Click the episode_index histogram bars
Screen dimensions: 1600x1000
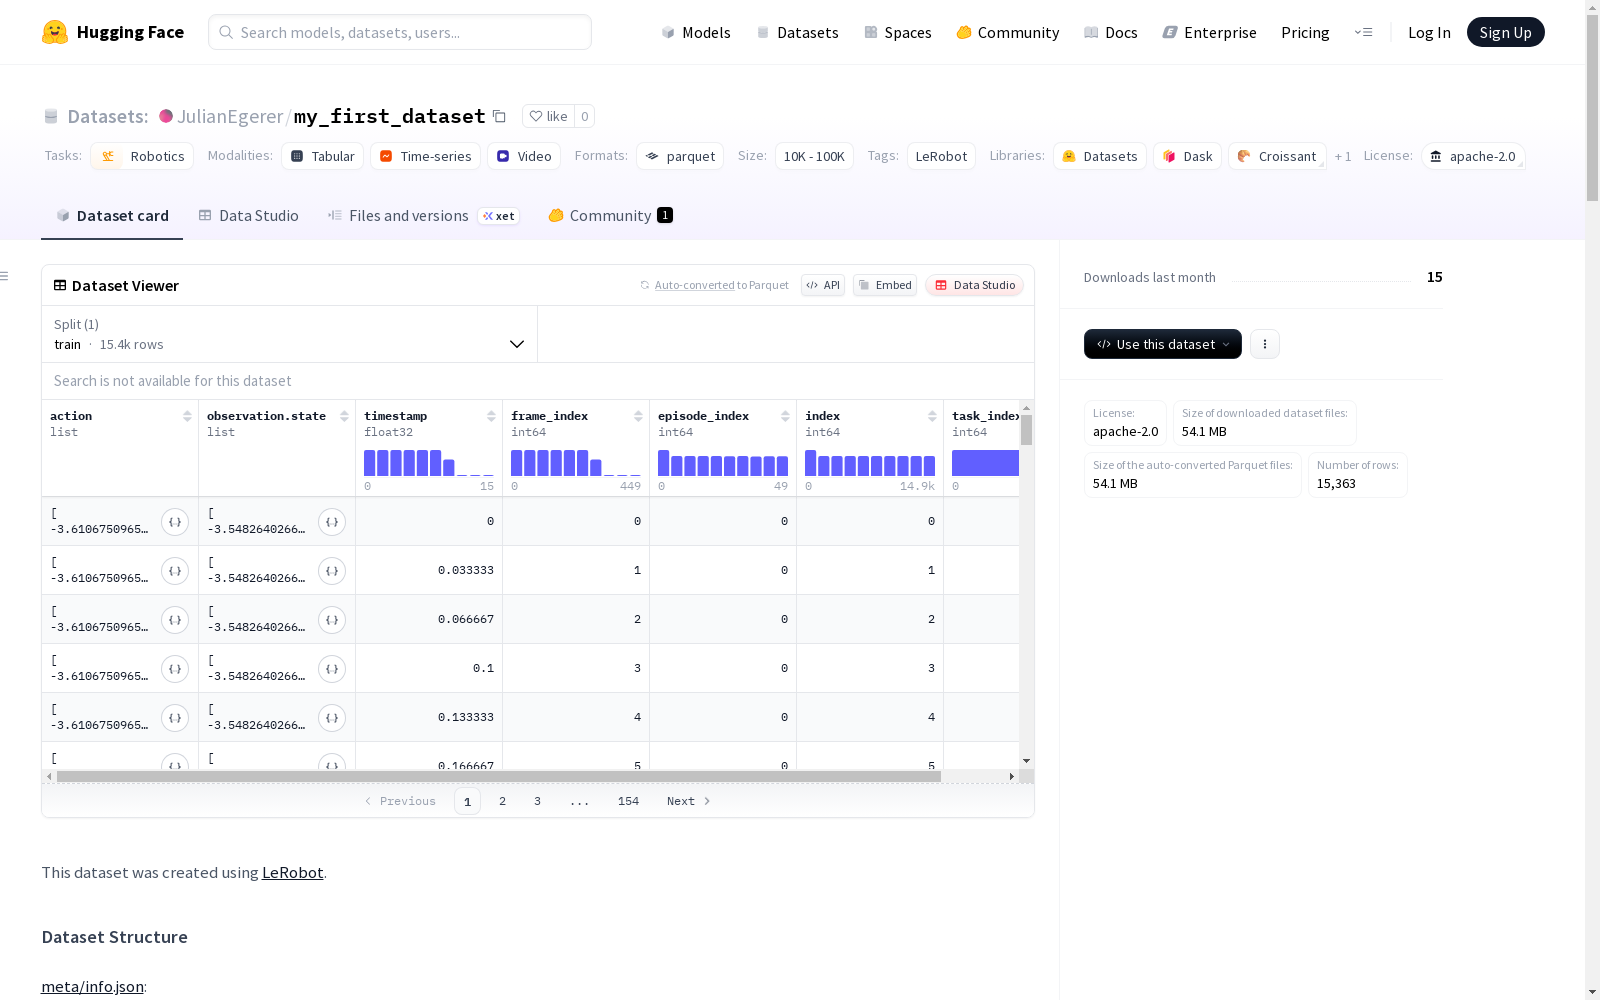click(x=723, y=462)
